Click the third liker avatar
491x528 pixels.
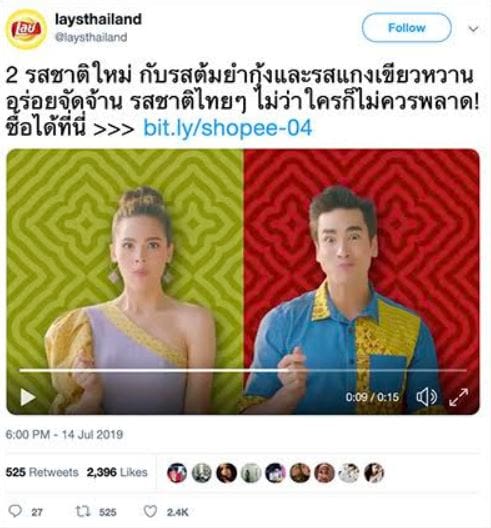[226, 472]
